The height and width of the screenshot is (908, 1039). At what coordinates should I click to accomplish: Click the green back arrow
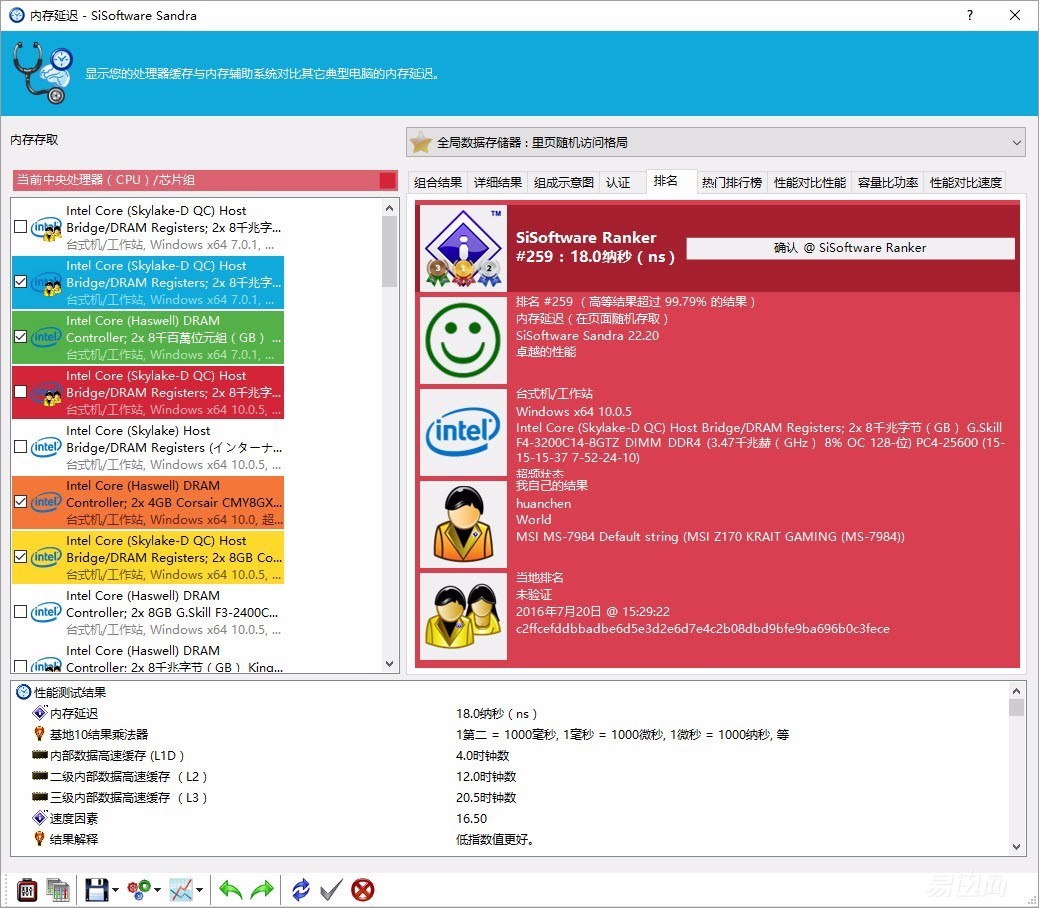pyautogui.click(x=231, y=889)
